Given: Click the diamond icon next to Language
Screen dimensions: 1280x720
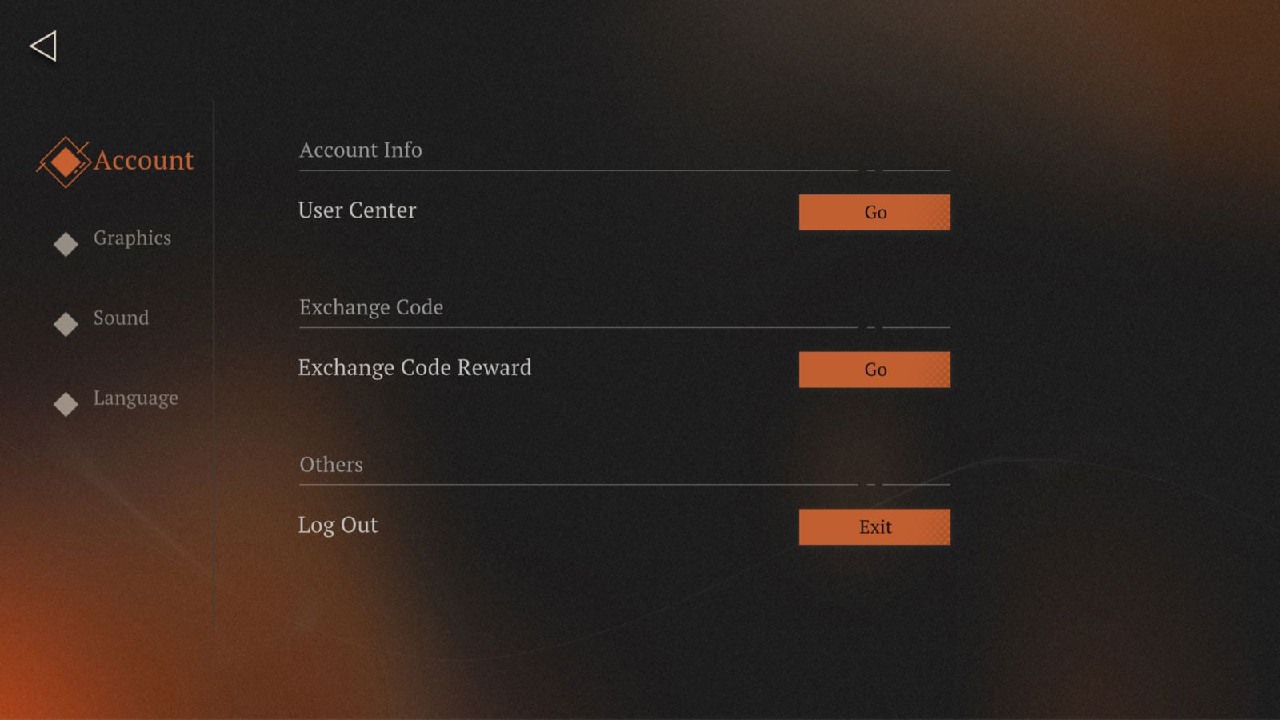Looking at the screenshot, I should click(x=65, y=403).
